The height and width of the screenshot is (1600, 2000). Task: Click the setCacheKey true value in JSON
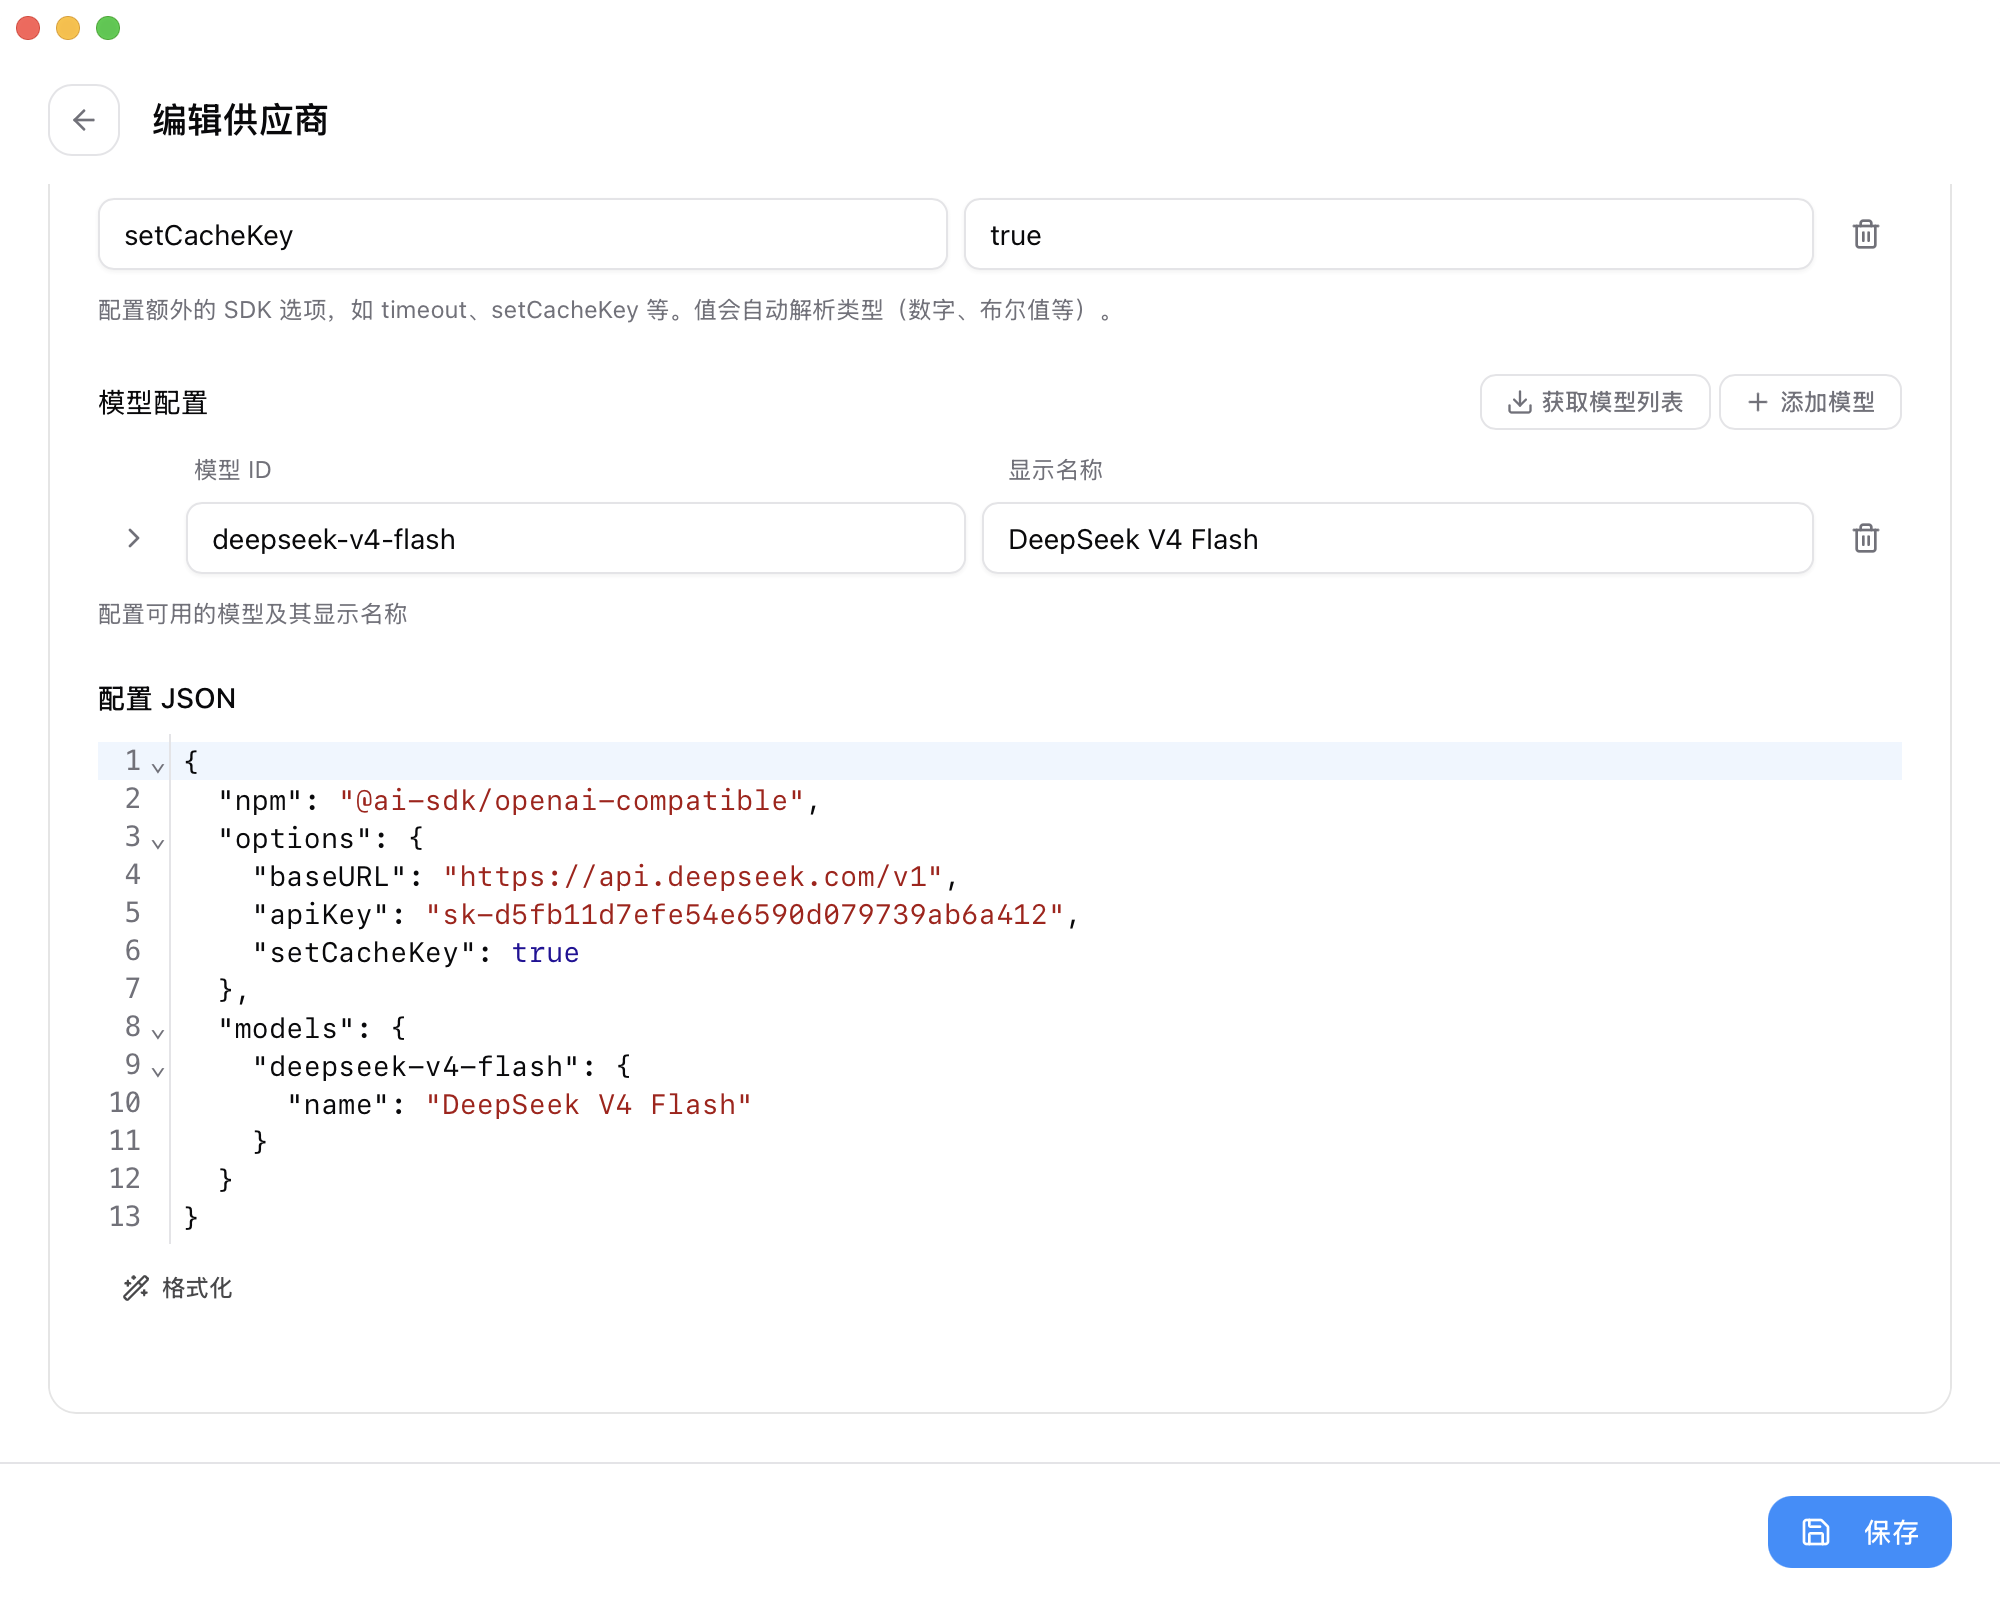(545, 953)
